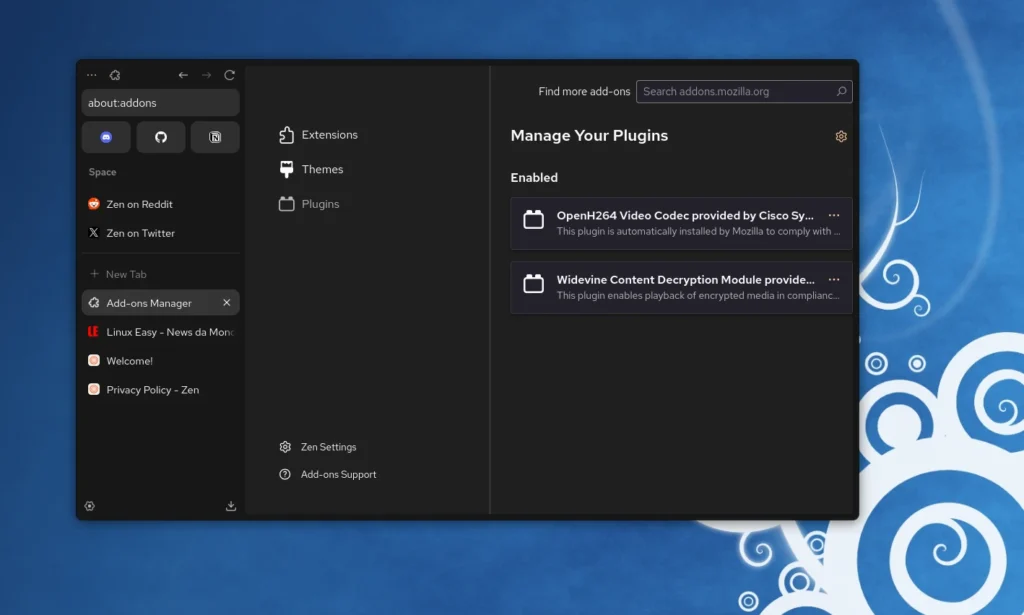
Task: Open the pinned Discord tab
Action: click(x=106, y=137)
